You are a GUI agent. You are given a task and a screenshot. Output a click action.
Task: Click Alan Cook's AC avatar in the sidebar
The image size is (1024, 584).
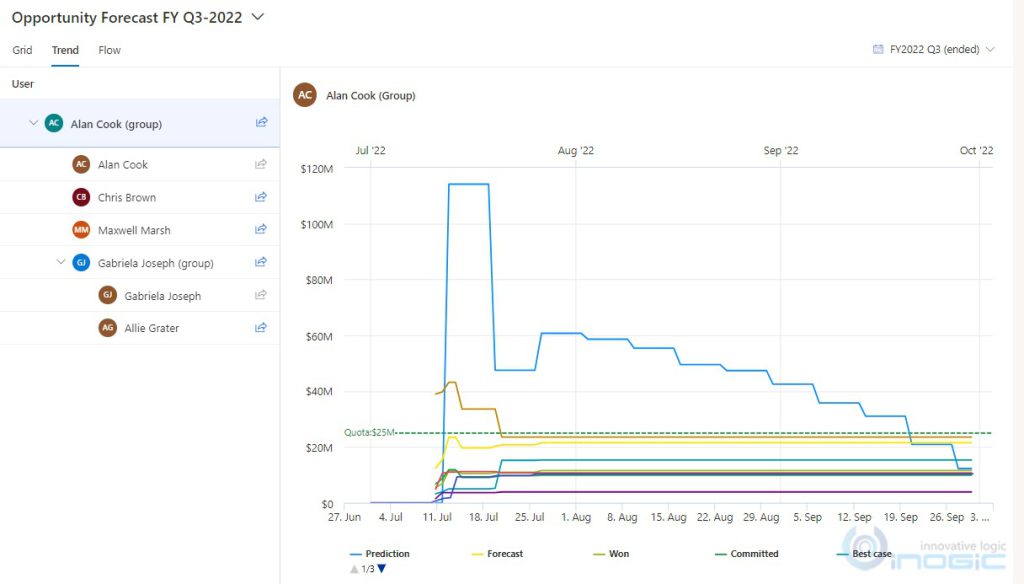pos(81,164)
